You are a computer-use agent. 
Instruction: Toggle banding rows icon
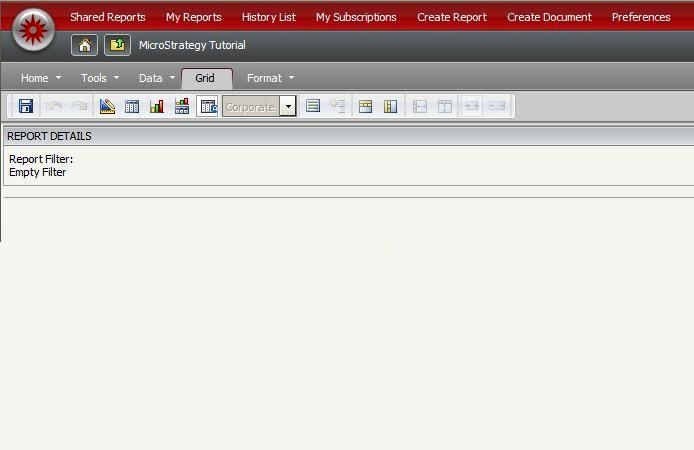(313, 106)
